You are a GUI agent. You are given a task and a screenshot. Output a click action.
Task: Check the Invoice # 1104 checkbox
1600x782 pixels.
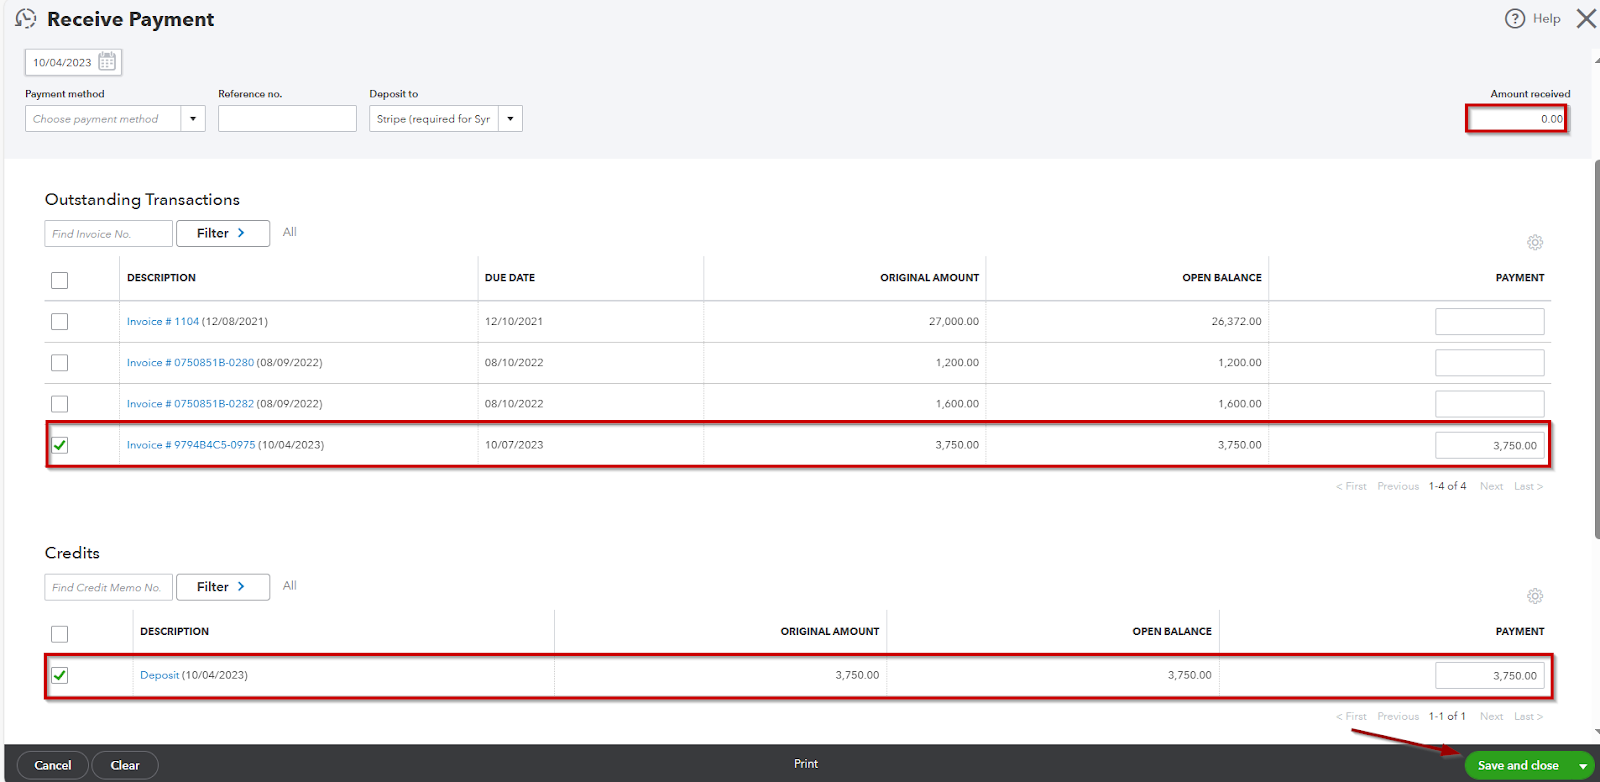click(60, 322)
